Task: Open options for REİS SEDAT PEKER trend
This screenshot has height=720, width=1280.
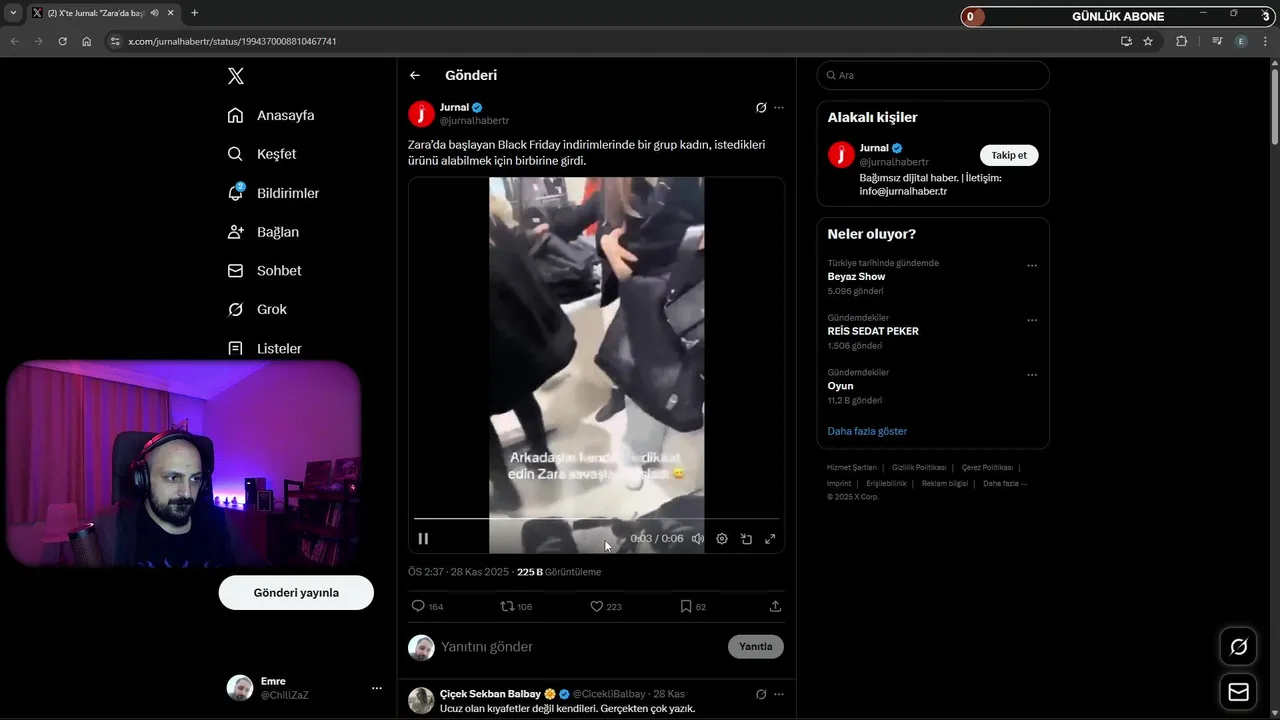Action: 1032,321
